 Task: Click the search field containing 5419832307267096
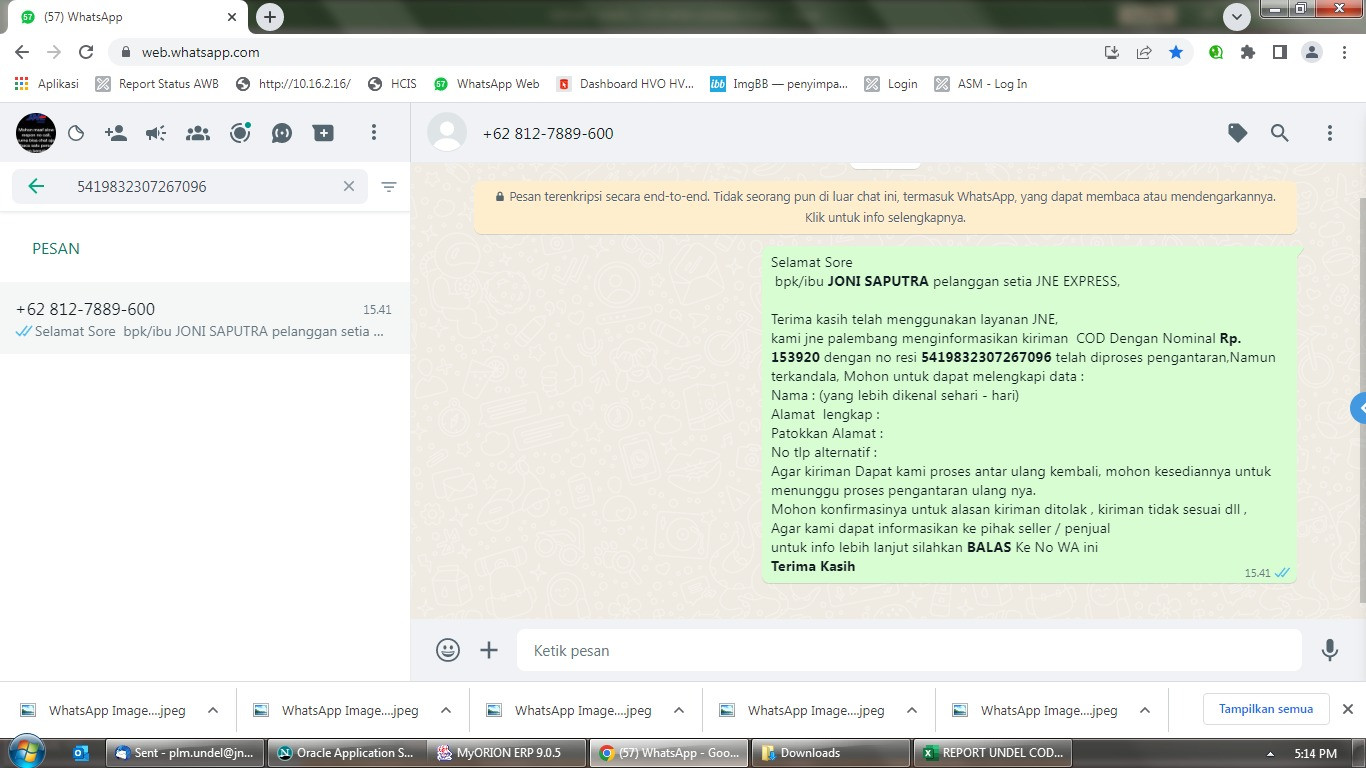(190, 186)
